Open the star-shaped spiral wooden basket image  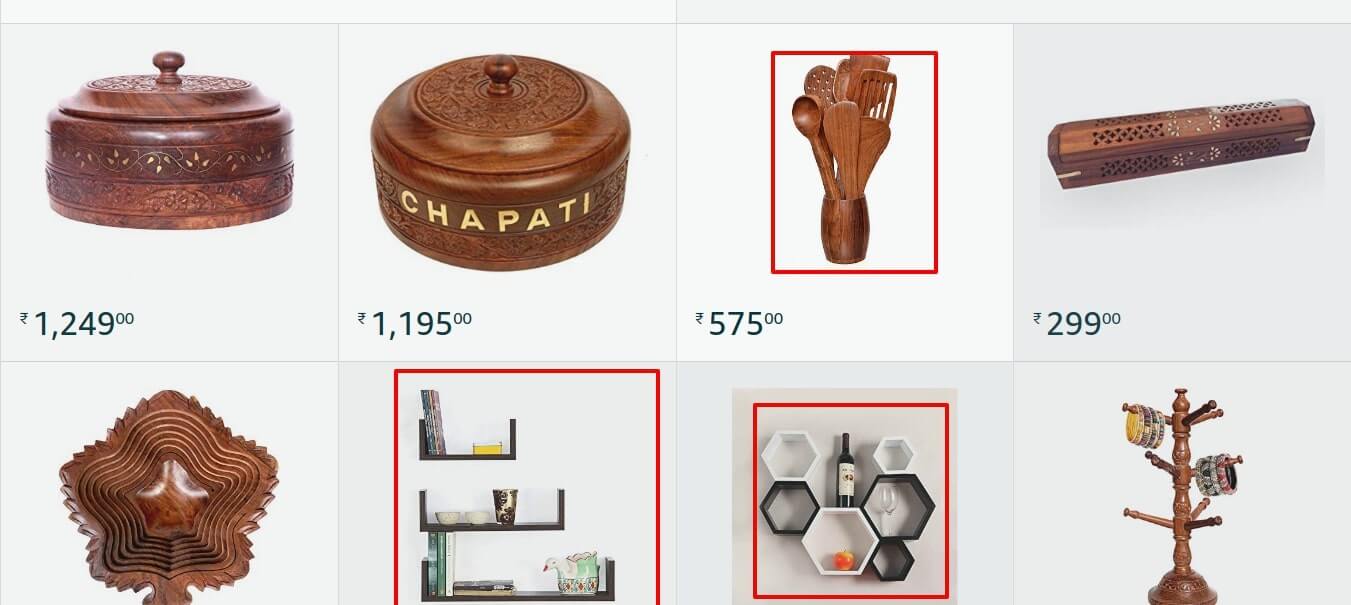click(168, 497)
